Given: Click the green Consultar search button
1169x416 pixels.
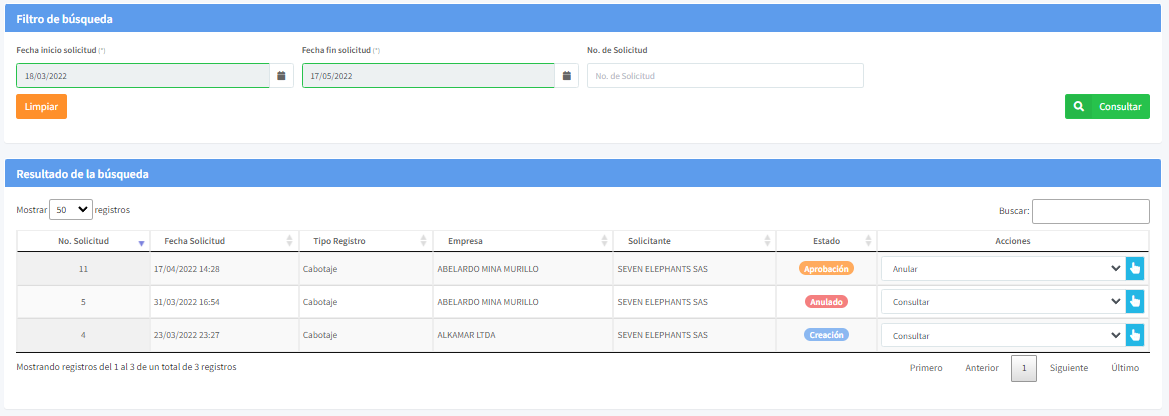Looking at the screenshot, I should (x=1107, y=106).
